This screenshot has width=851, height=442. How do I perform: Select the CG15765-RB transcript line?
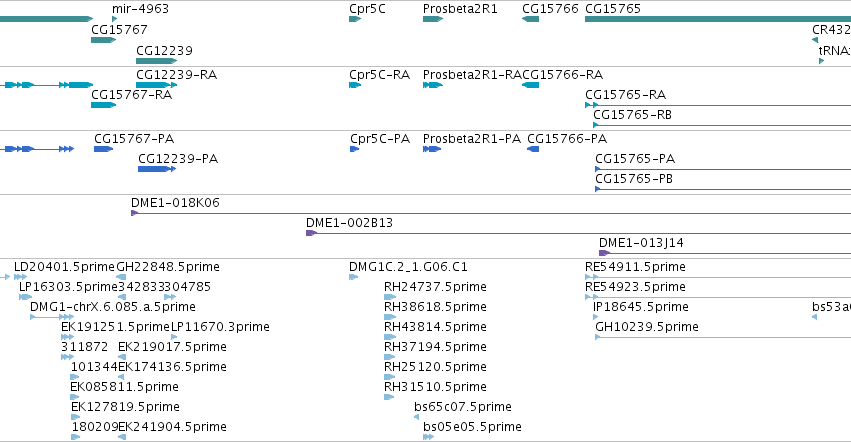722,125
